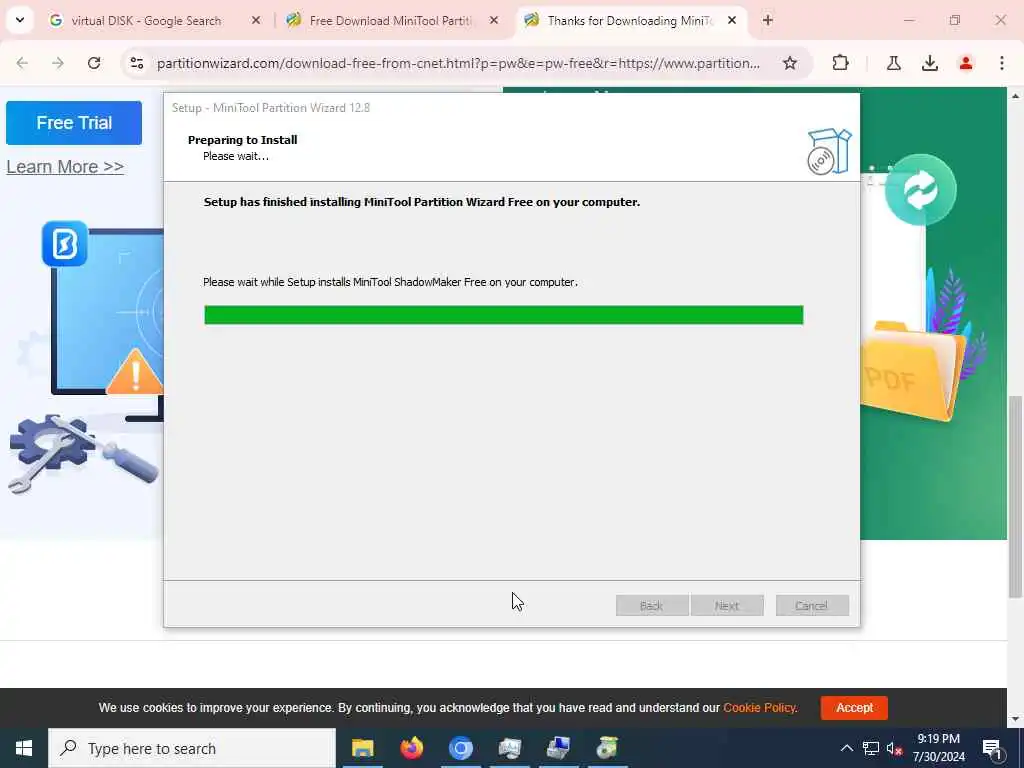
Task: Open the Chrome profile avatar
Action: tap(966, 63)
